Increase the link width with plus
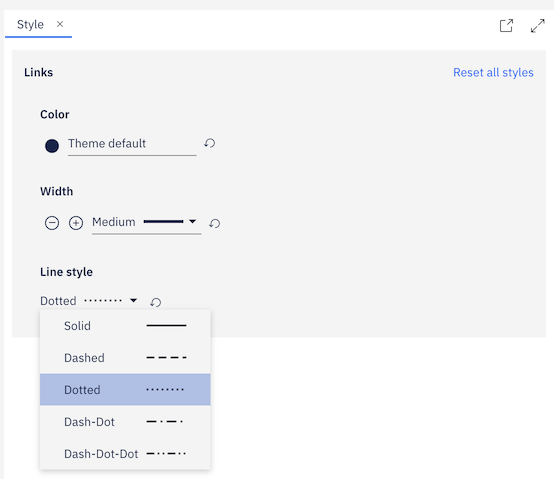This screenshot has width=554, height=479. pos(76,223)
